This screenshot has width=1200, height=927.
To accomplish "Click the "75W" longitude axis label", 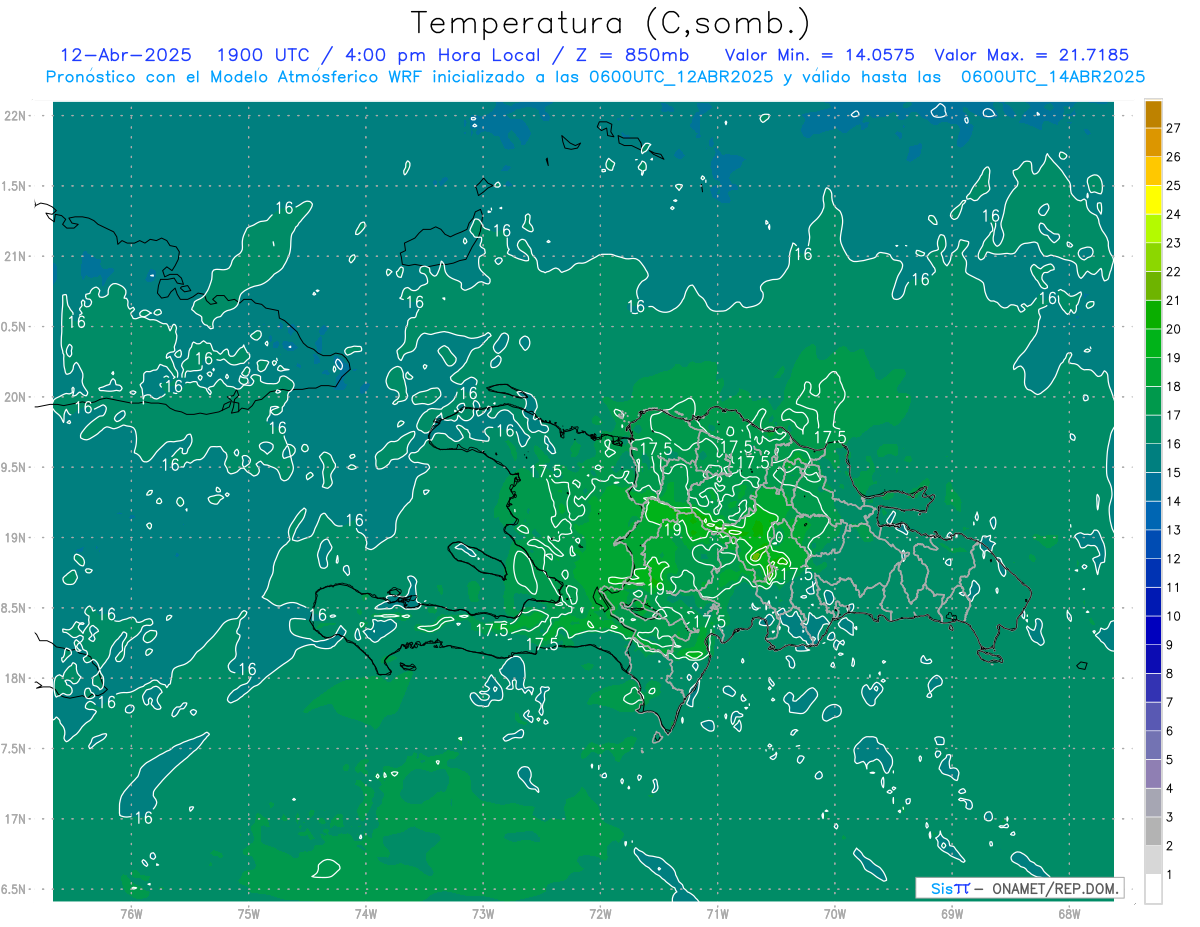I will [248, 914].
